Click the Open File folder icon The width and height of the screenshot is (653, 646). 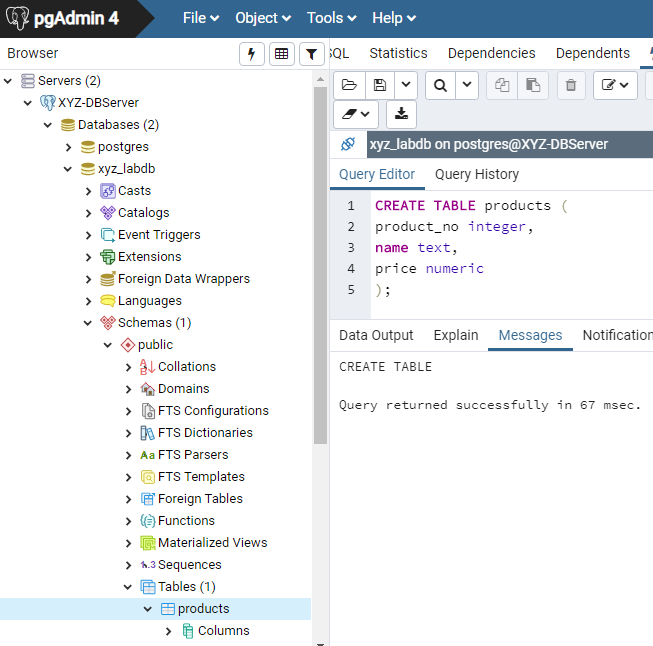point(349,85)
